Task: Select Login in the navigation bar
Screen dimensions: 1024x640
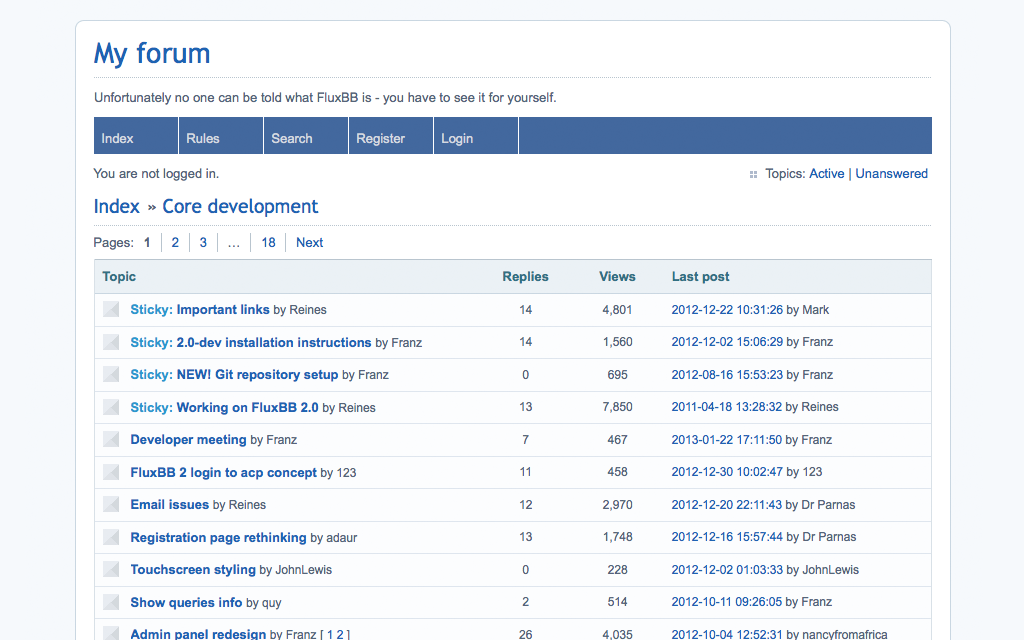Action: (457, 138)
